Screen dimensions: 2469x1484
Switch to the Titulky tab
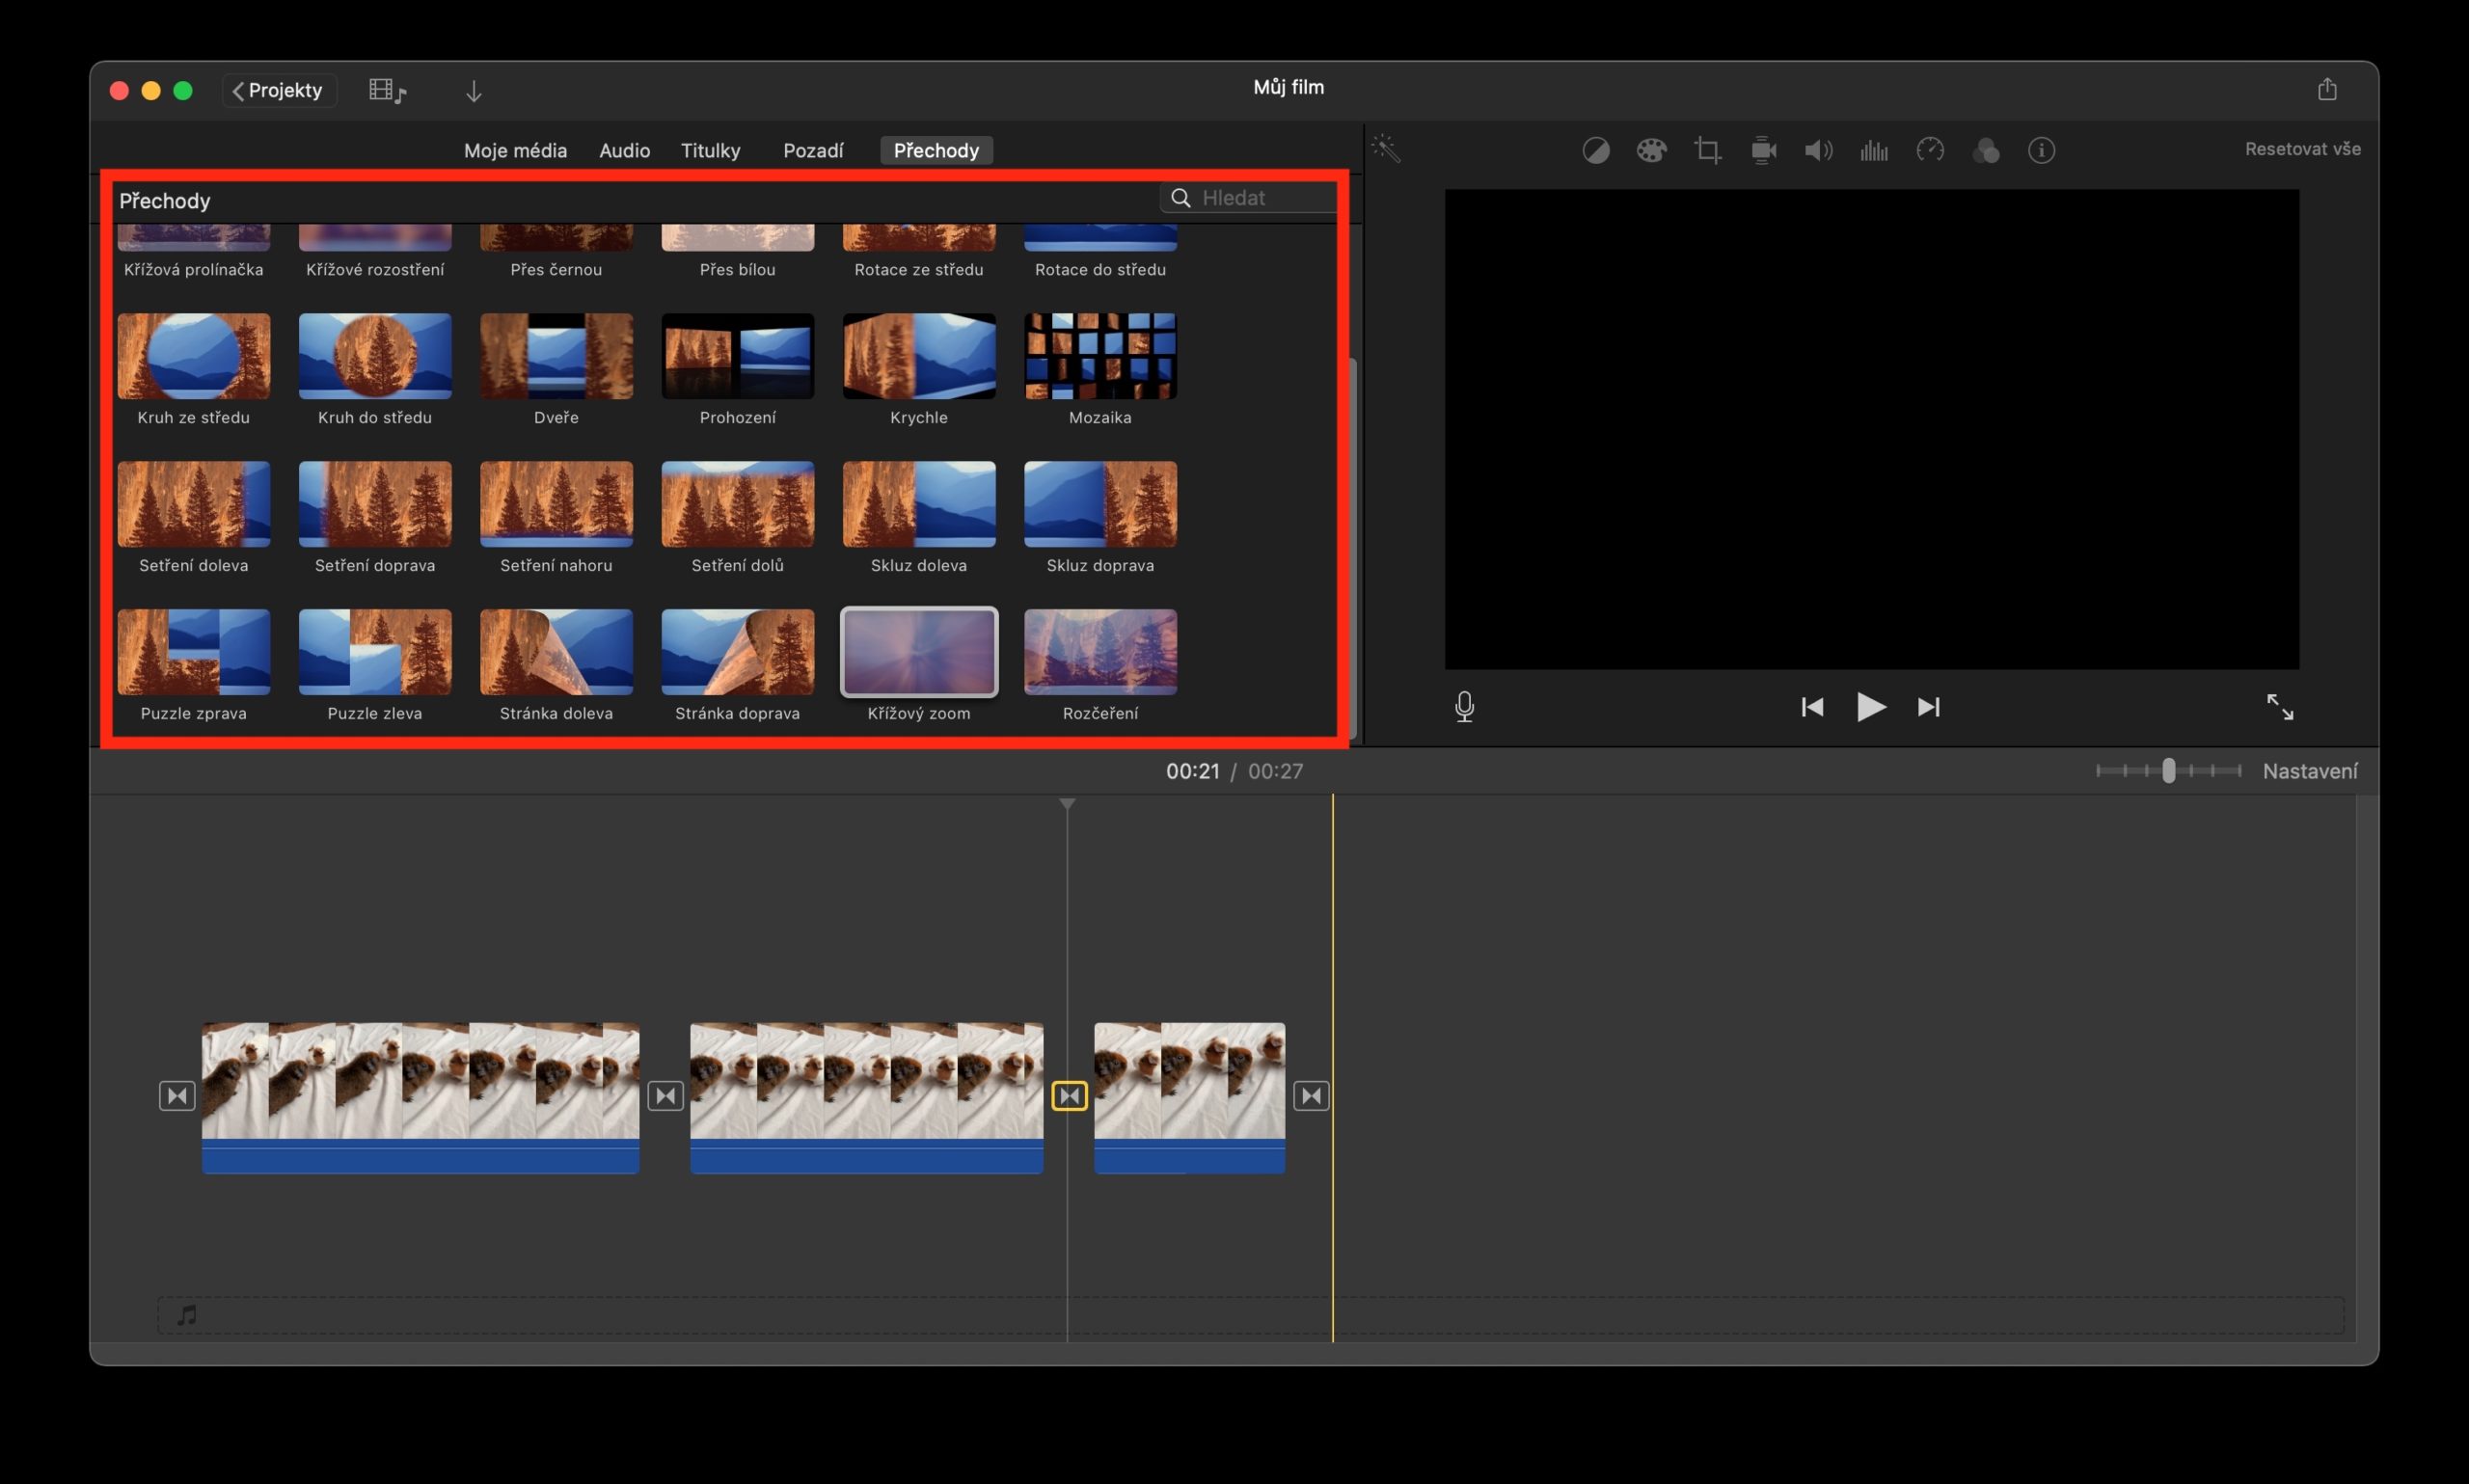[710, 150]
